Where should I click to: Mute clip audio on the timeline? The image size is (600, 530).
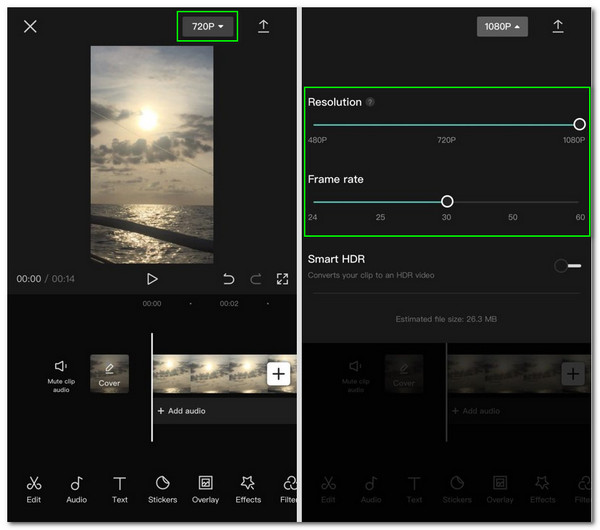[x=61, y=374]
